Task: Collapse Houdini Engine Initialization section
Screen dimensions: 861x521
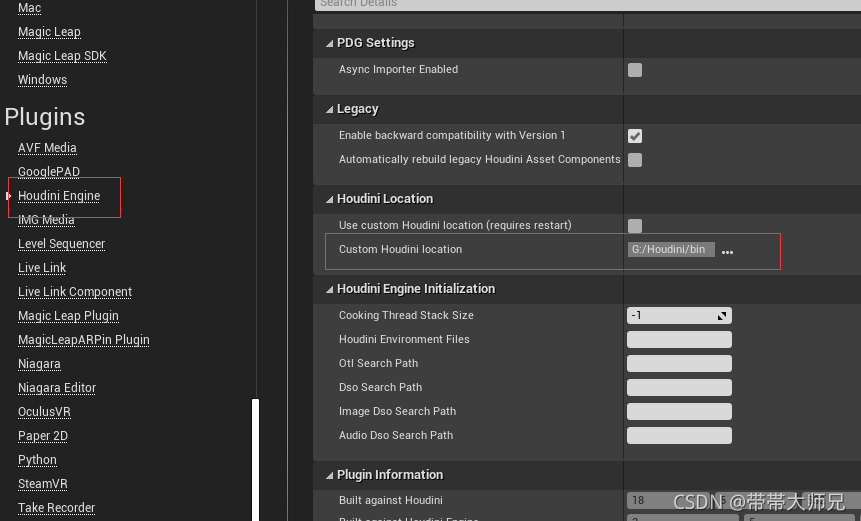Action: (x=329, y=289)
